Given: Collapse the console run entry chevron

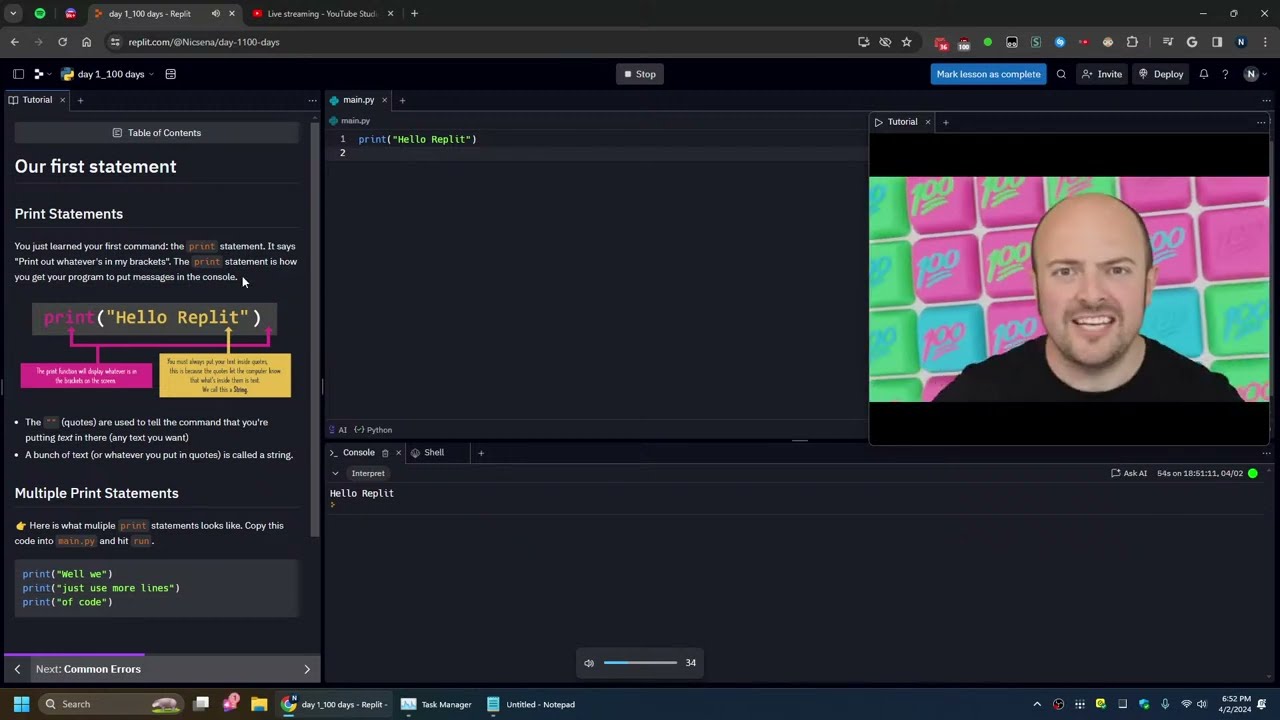Looking at the screenshot, I should pos(335,473).
